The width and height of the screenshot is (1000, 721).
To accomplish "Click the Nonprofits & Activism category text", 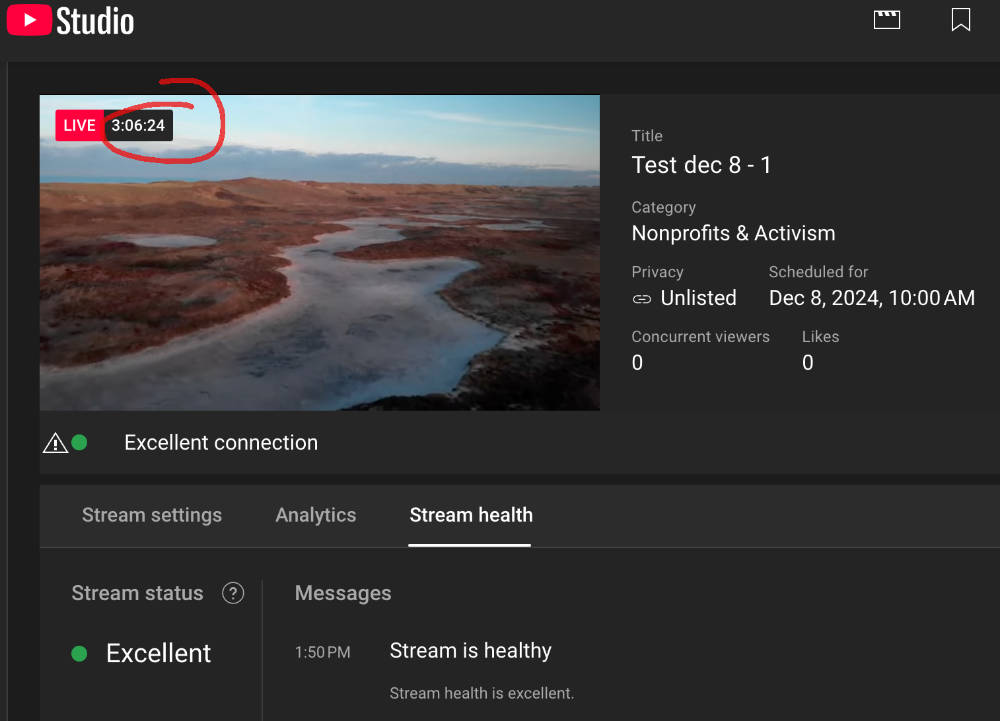I will tap(733, 233).
